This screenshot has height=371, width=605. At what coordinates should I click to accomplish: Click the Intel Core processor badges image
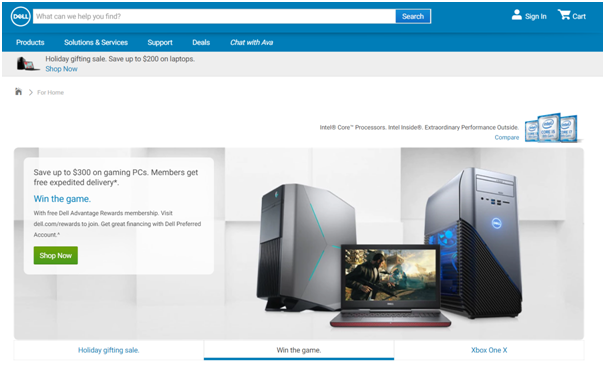coord(553,128)
